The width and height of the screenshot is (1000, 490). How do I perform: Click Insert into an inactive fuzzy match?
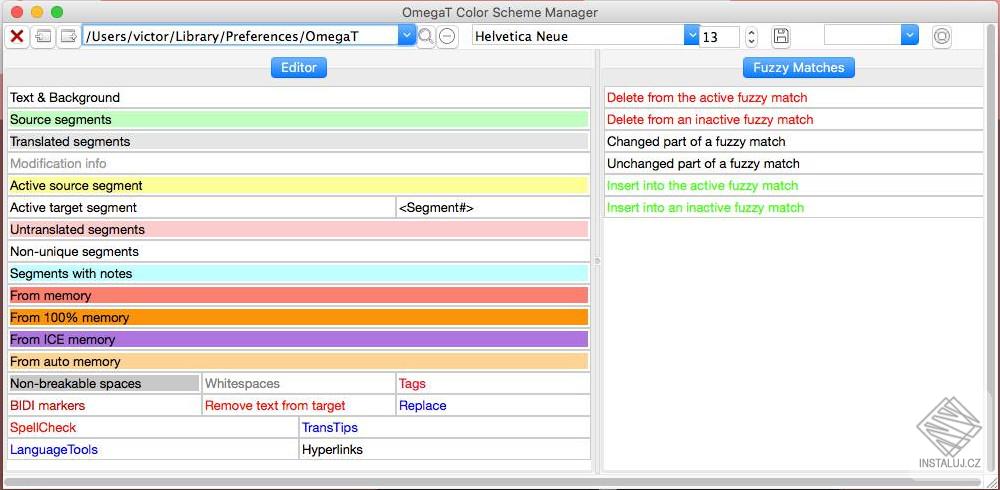(x=793, y=207)
